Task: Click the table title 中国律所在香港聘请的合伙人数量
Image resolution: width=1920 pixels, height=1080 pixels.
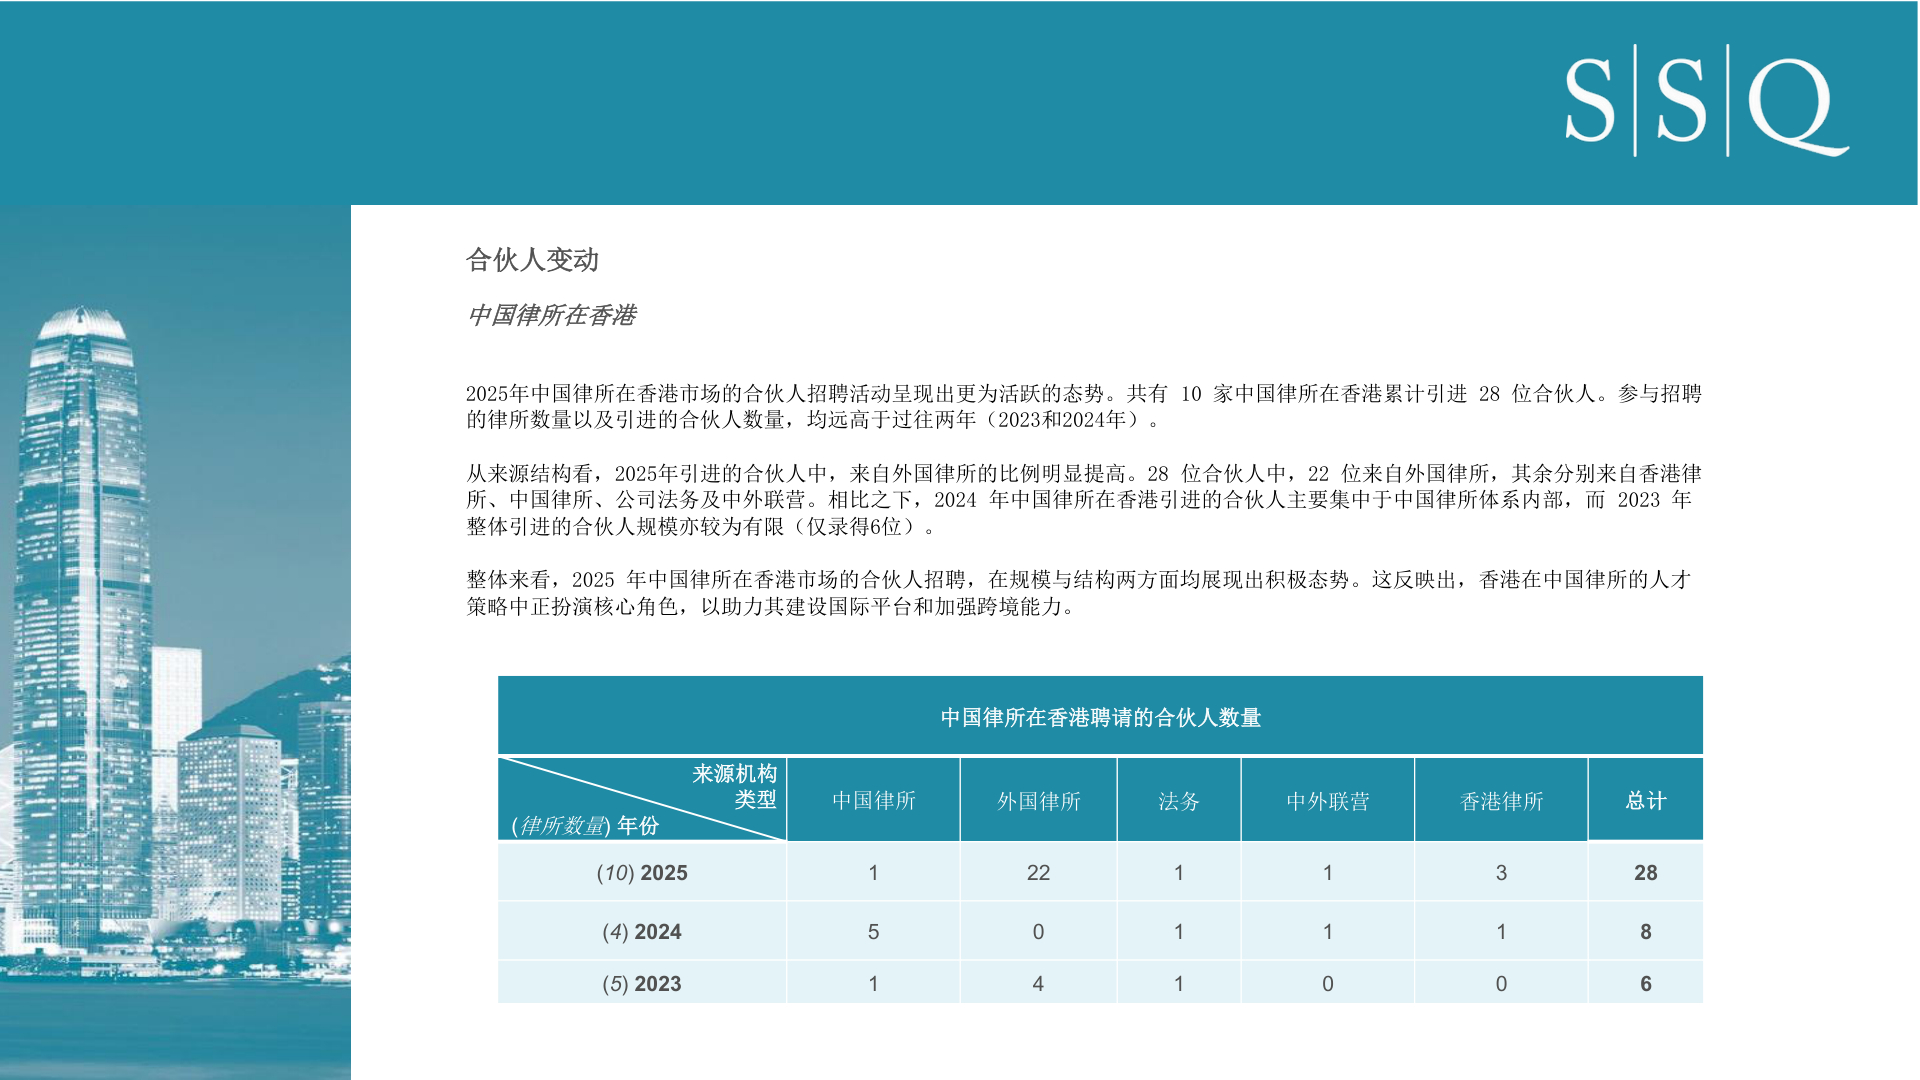Action: pyautogui.click(x=1100, y=717)
